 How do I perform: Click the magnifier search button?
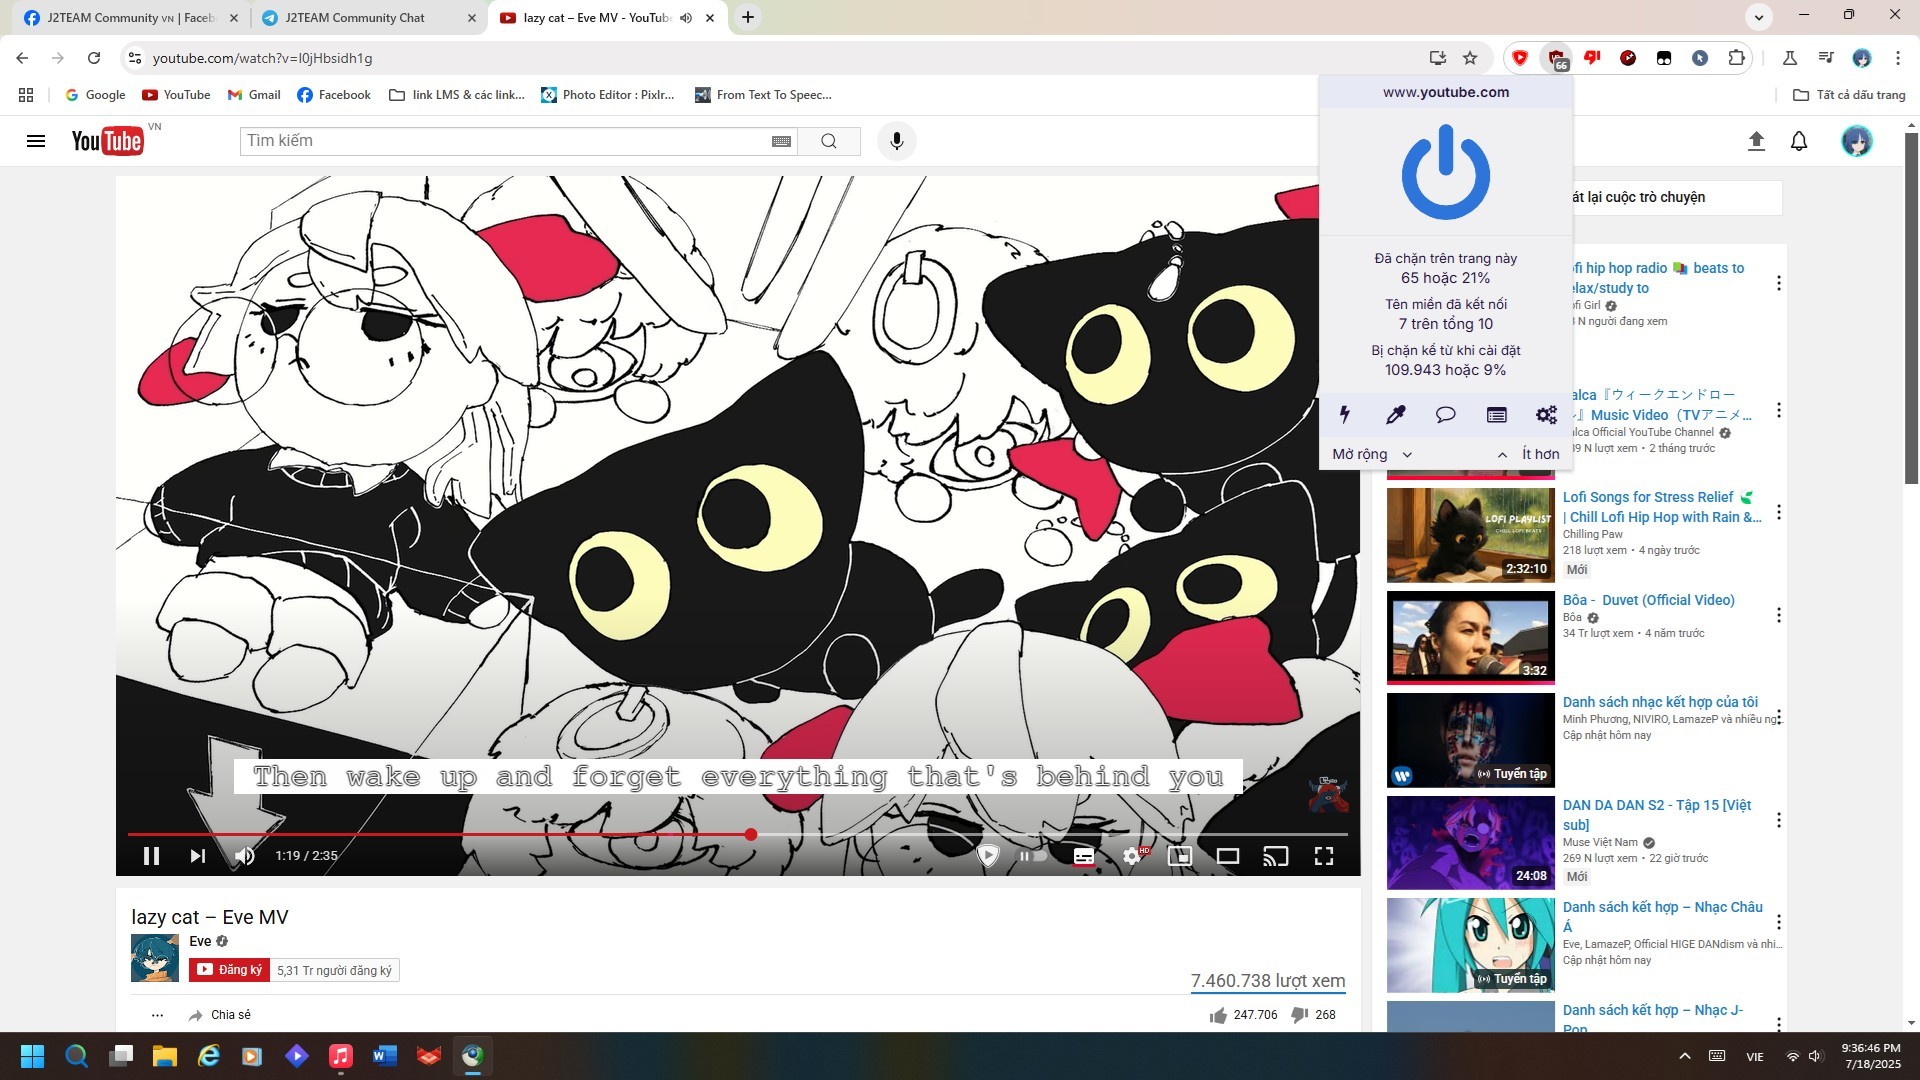click(x=829, y=141)
